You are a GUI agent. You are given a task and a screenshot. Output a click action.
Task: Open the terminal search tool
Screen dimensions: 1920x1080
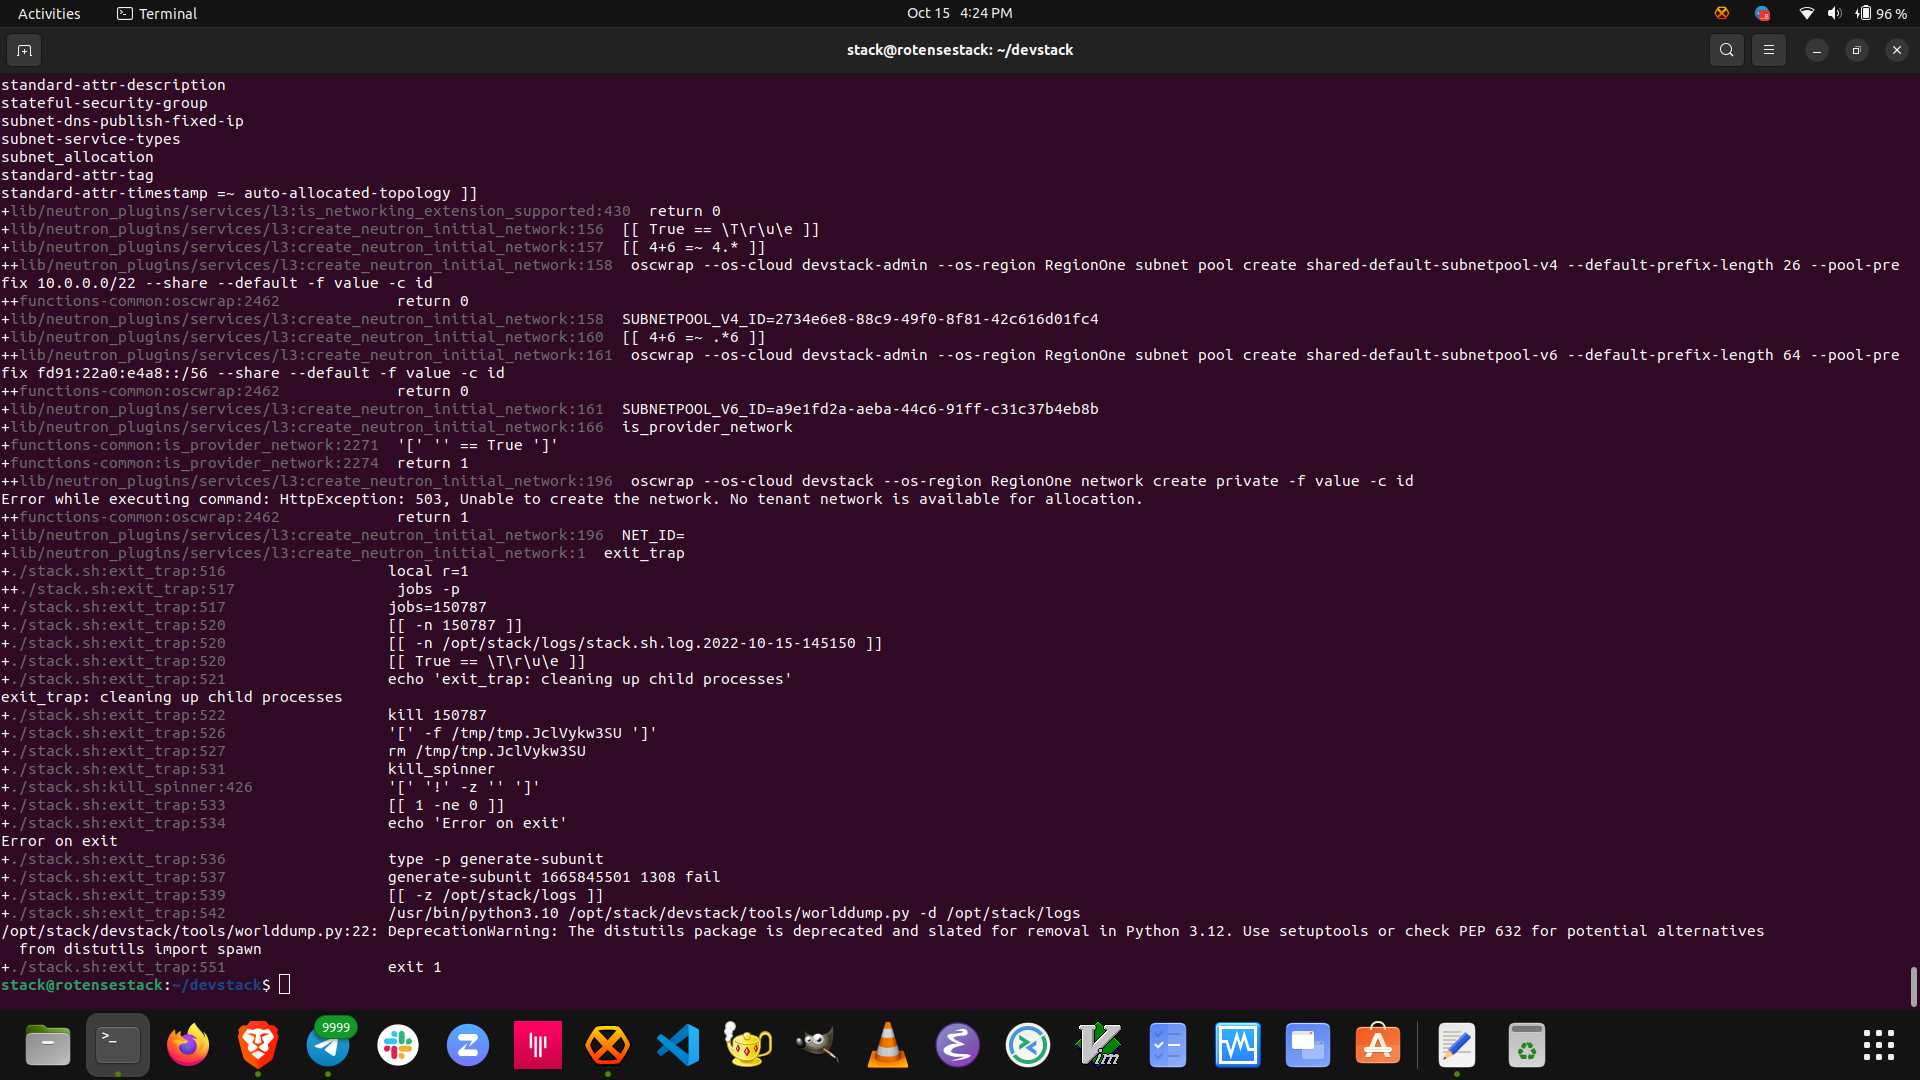click(x=1726, y=50)
